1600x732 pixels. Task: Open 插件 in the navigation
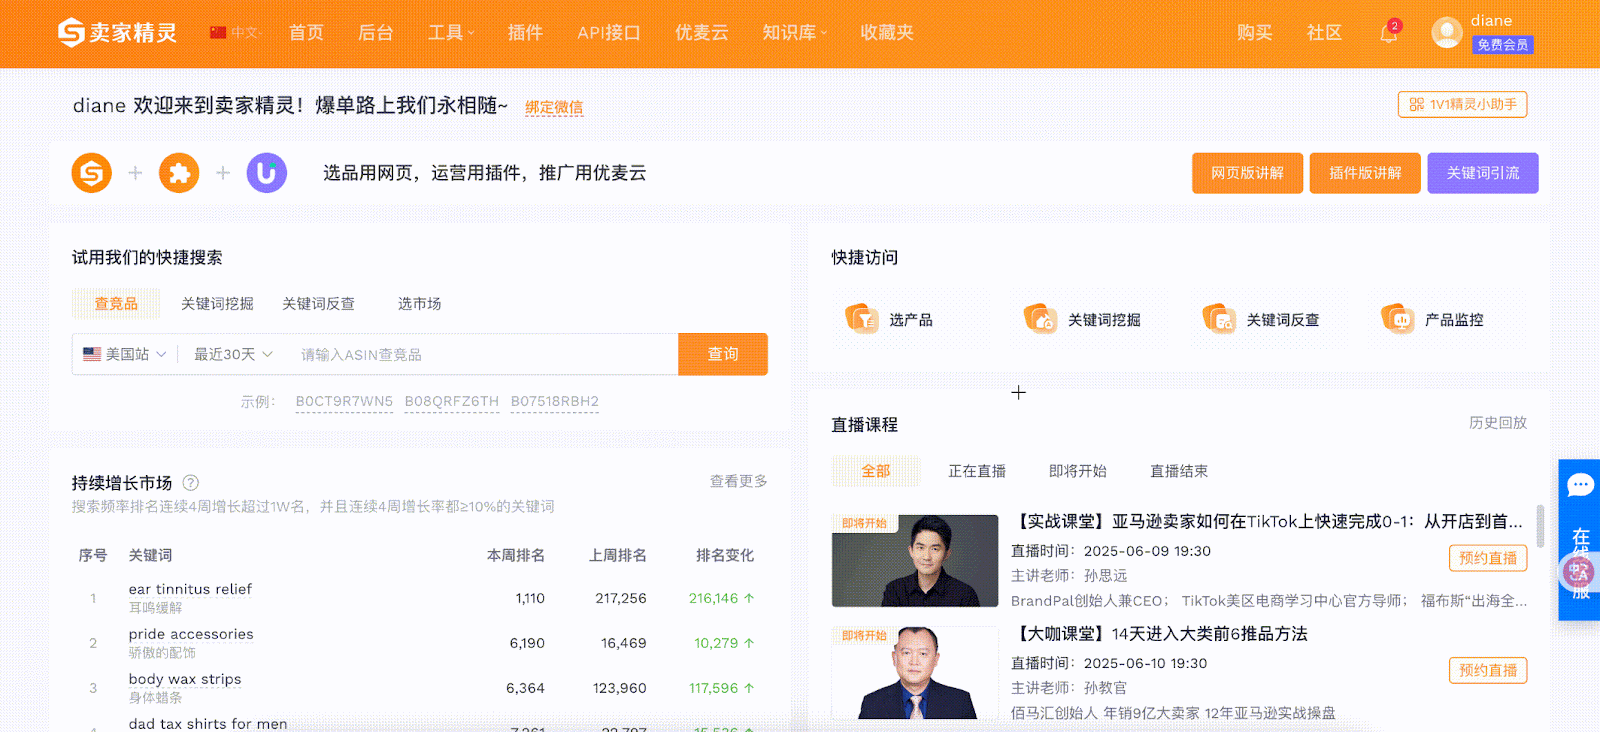(x=525, y=33)
